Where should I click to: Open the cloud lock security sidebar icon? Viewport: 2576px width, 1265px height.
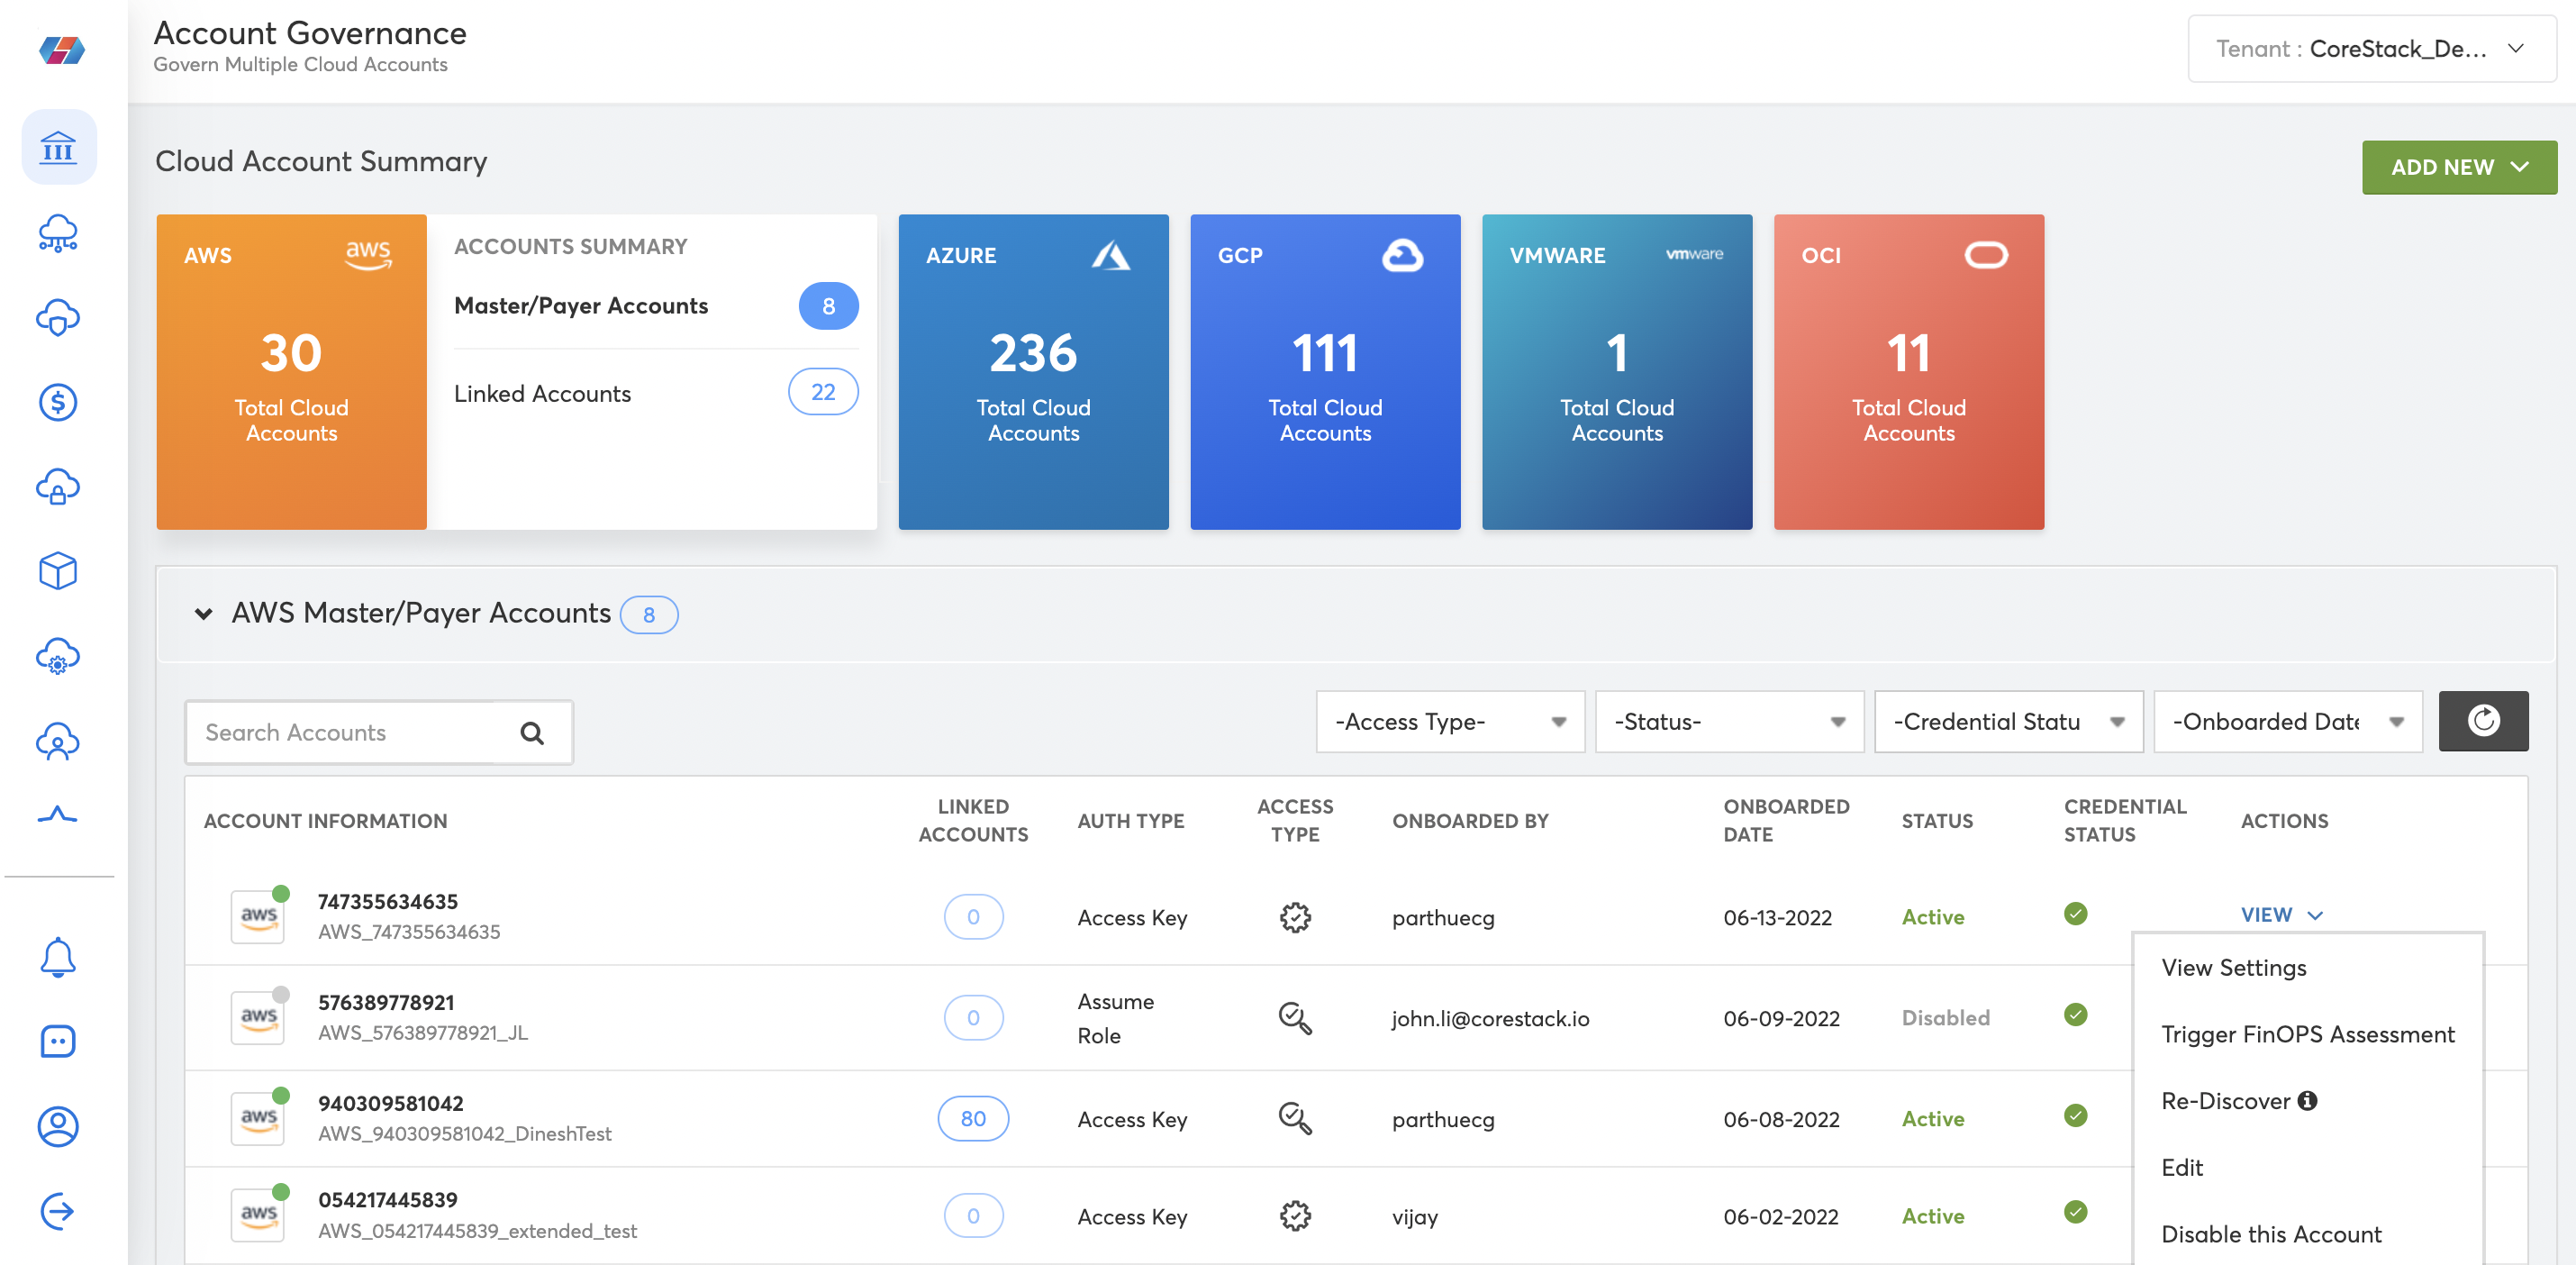pyautogui.click(x=58, y=487)
